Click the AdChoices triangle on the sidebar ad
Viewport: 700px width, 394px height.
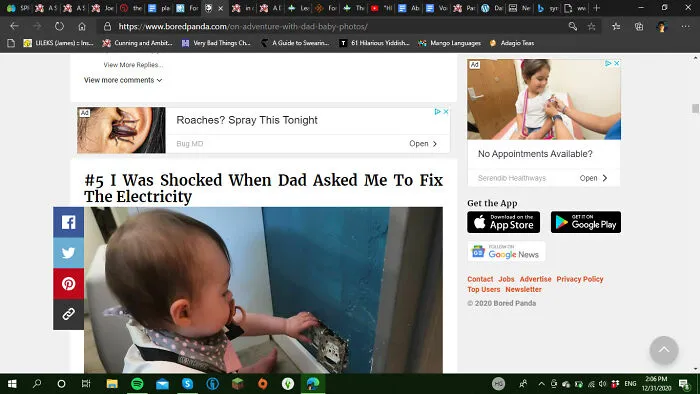click(608, 63)
